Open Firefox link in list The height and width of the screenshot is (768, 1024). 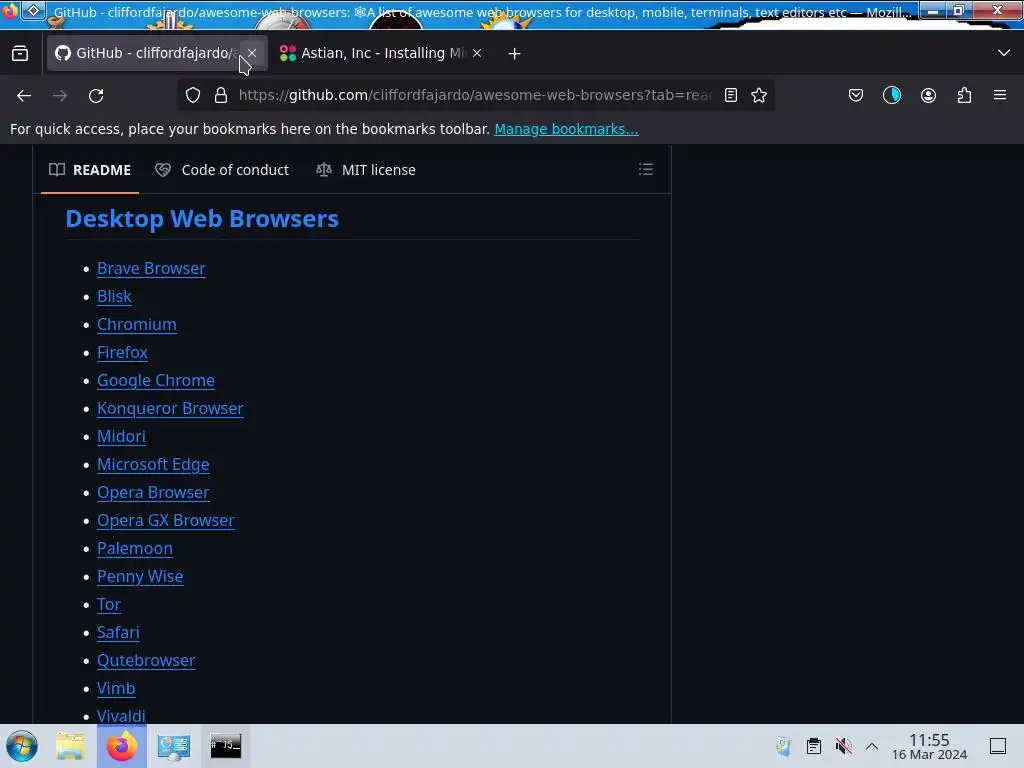coord(122,353)
